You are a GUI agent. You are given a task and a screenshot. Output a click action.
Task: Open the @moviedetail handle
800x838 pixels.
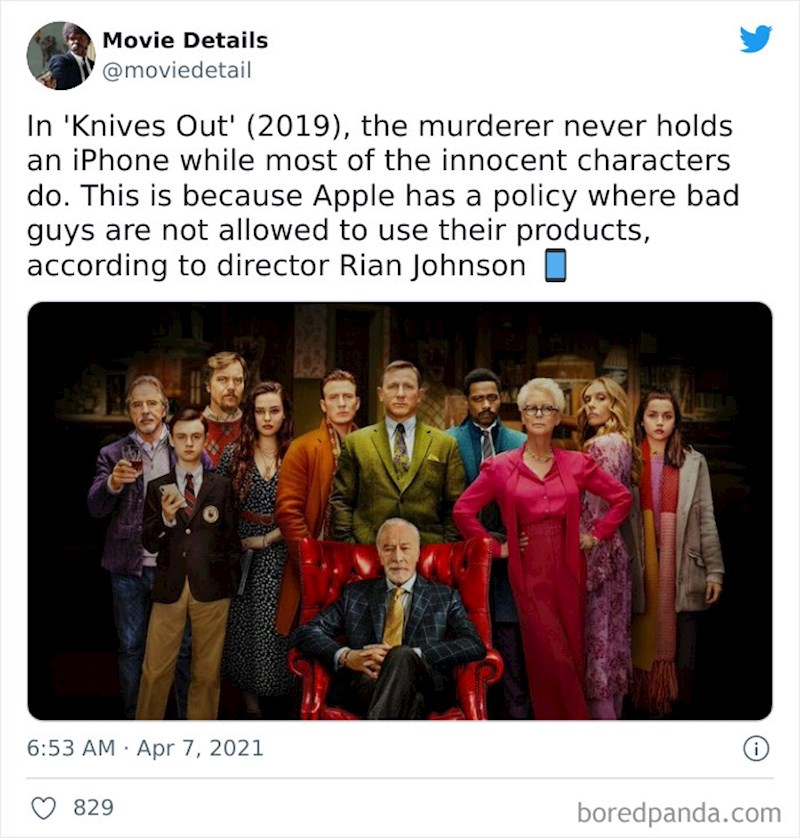pos(176,71)
